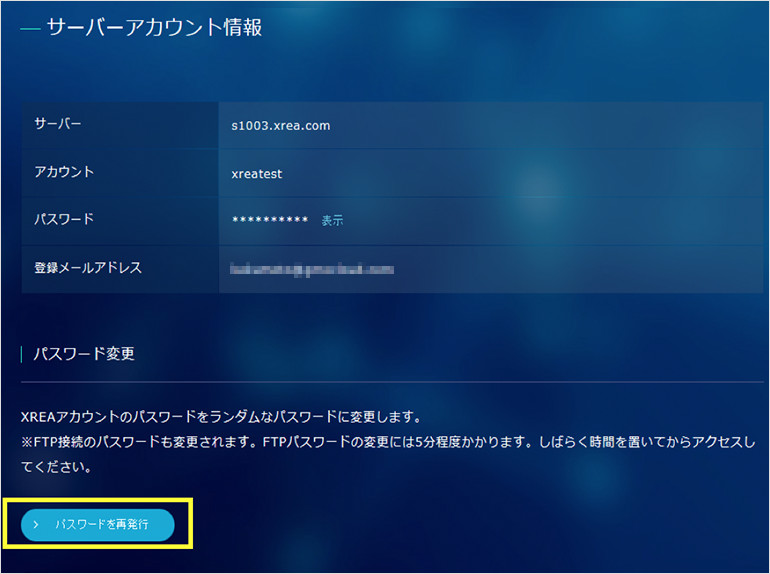Click the 登録メールアドレス row label
The height and width of the screenshot is (574, 770).
[x=88, y=268]
